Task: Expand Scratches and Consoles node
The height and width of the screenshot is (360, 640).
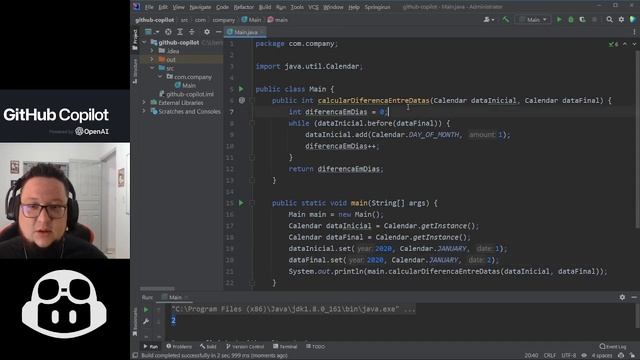Action: (x=144, y=111)
